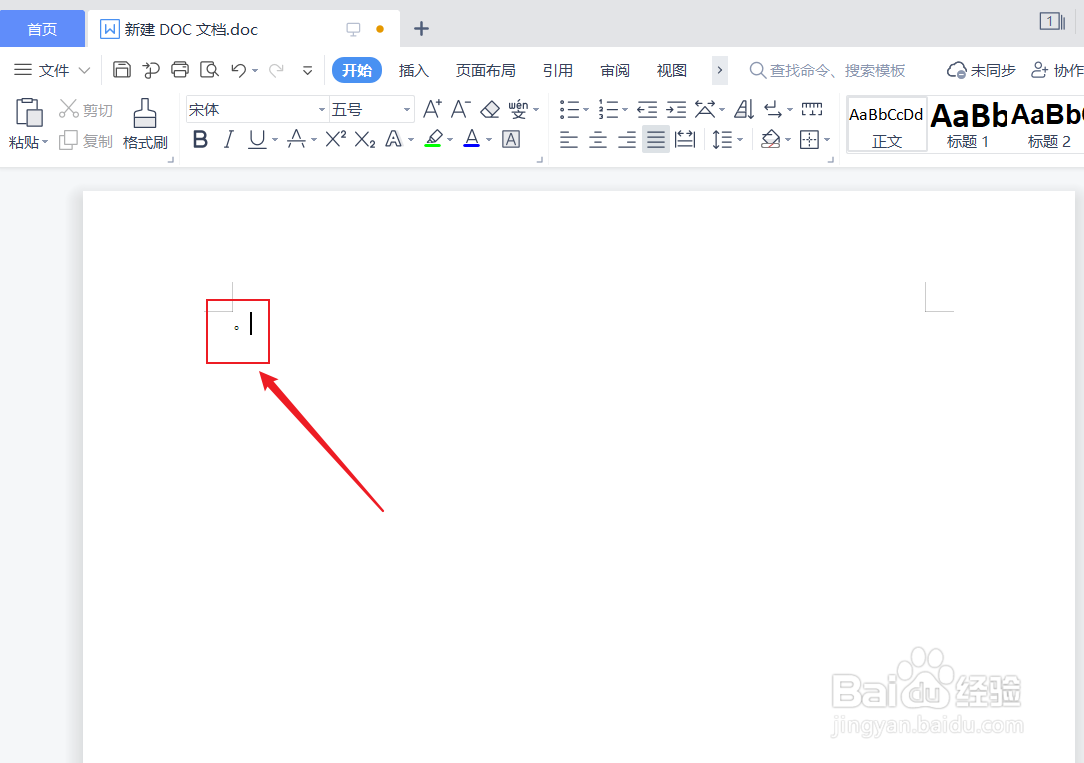The height and width of the screenshot is (763, 1084).
Task: Open paragraph dialog launcher corner
Action: pyautogui.click(x=831, y=160)
